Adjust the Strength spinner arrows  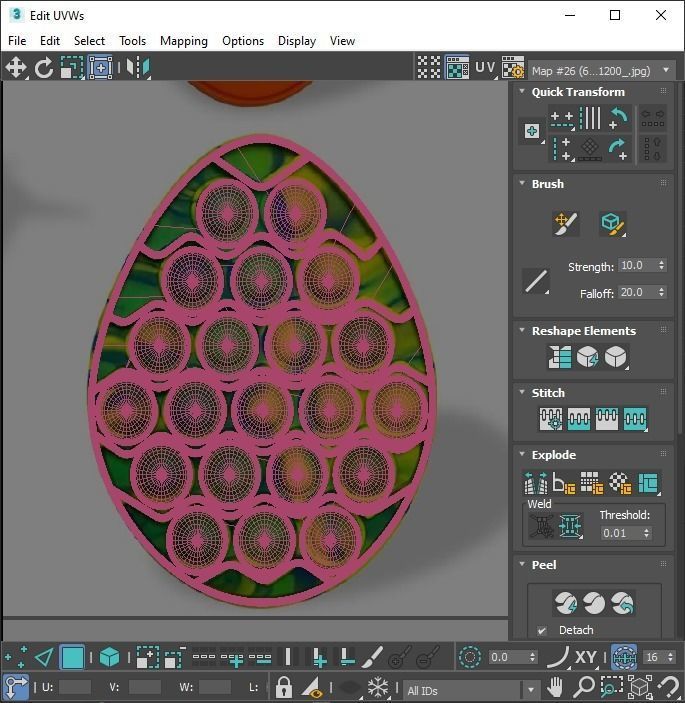click(x=662, y=265)
